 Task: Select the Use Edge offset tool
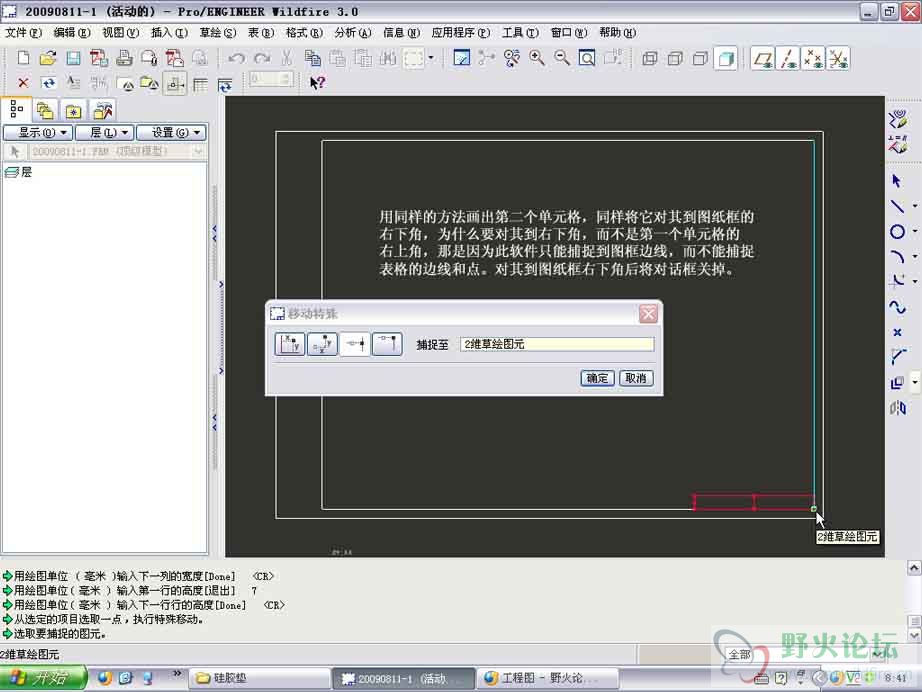[x=897, y=382]
